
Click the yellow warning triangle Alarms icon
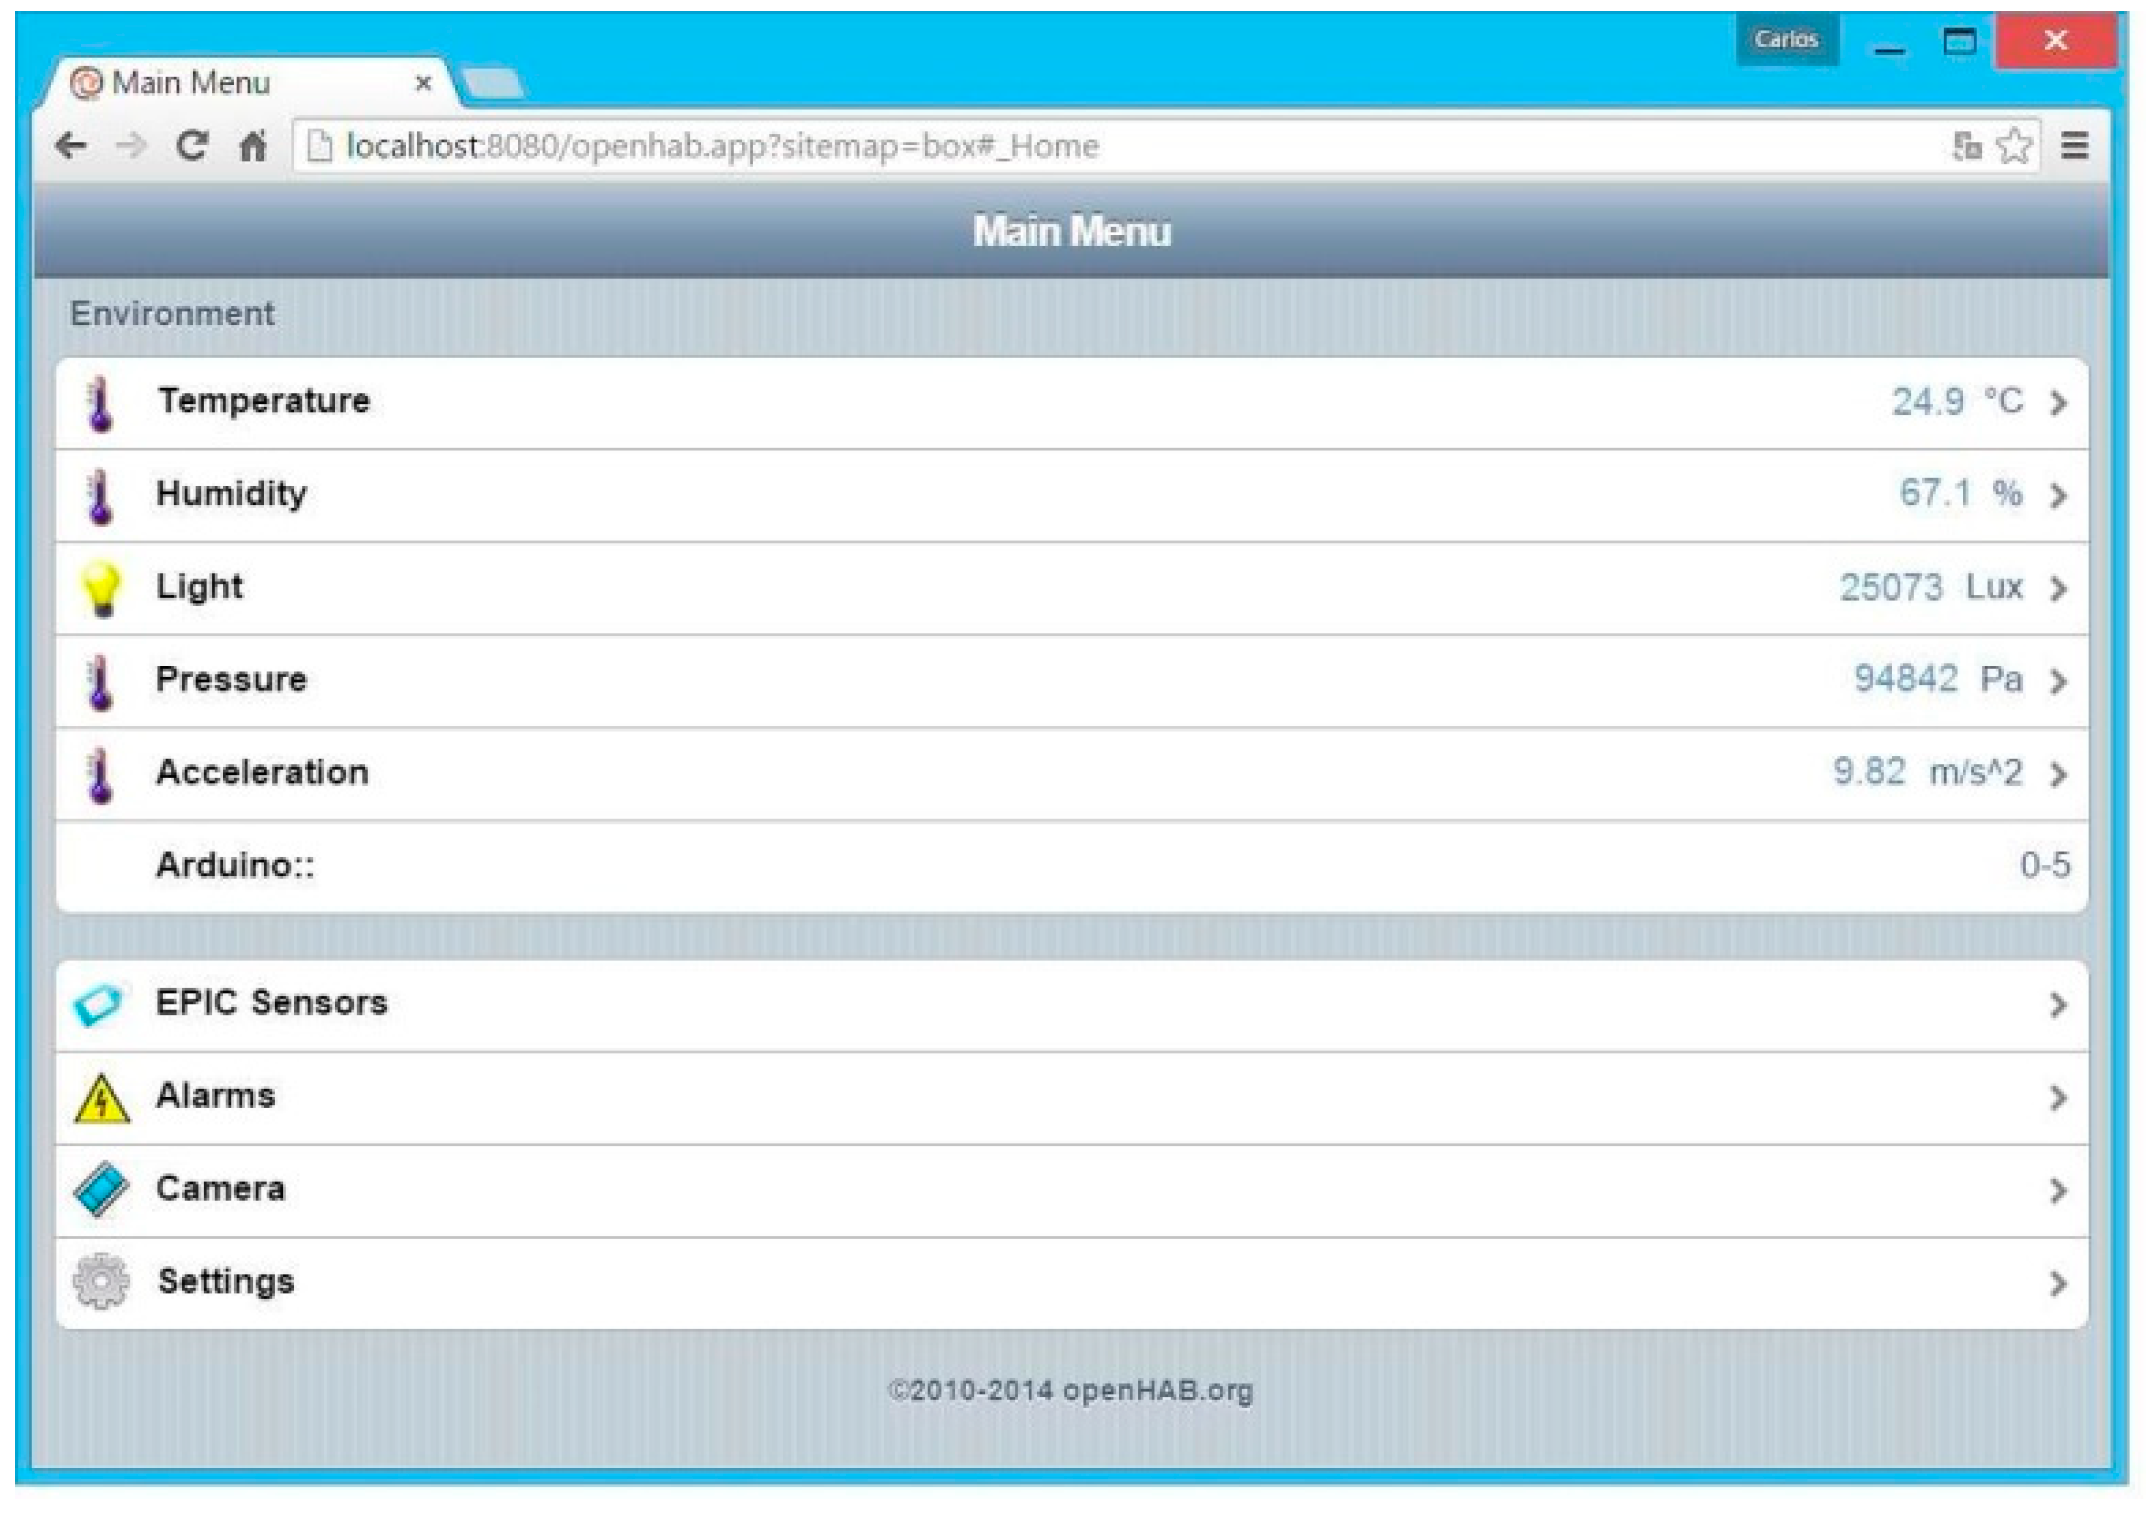coord(101,1098)
